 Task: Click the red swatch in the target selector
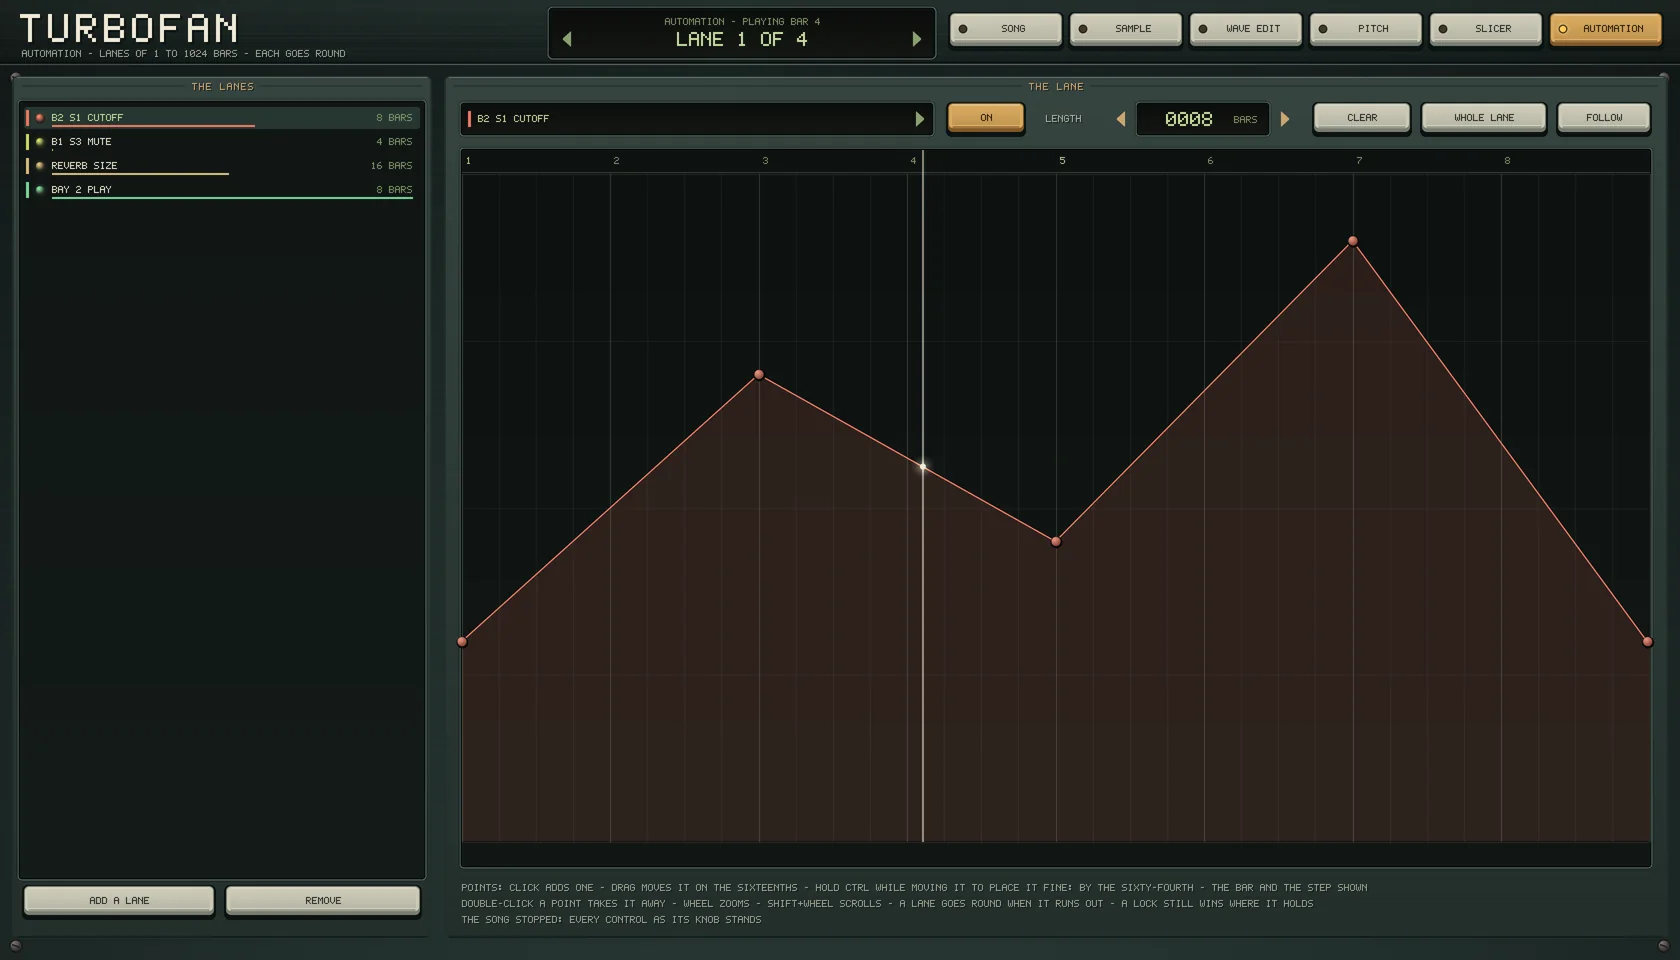click(469, 119)
